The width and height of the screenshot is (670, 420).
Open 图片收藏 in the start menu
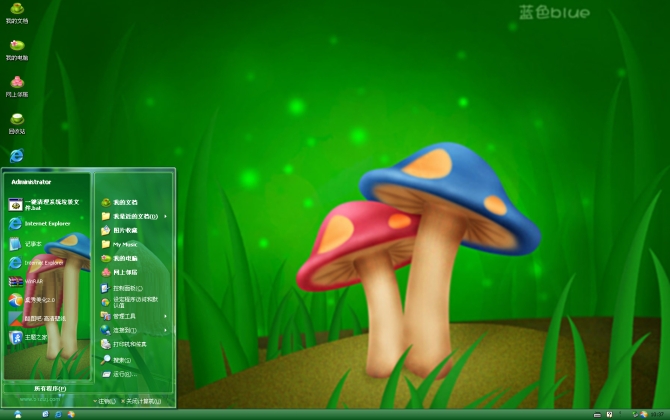coord(124,230)
